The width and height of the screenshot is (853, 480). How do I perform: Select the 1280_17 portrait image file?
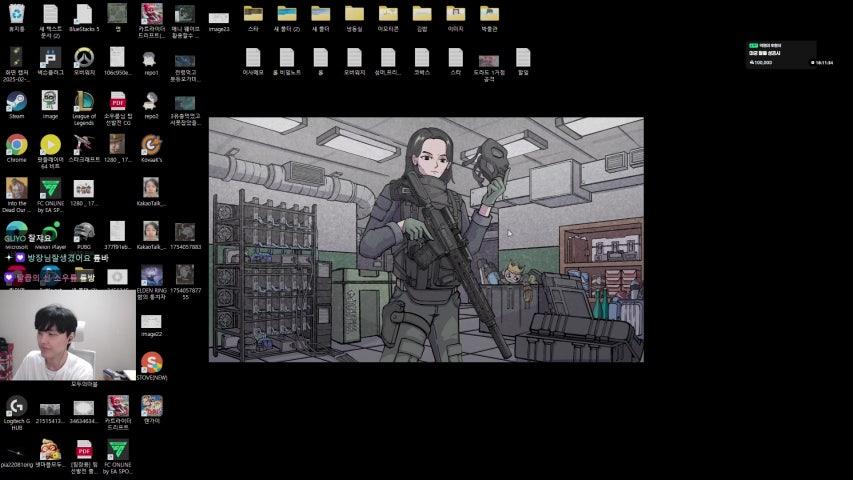[x=118, y=149]
